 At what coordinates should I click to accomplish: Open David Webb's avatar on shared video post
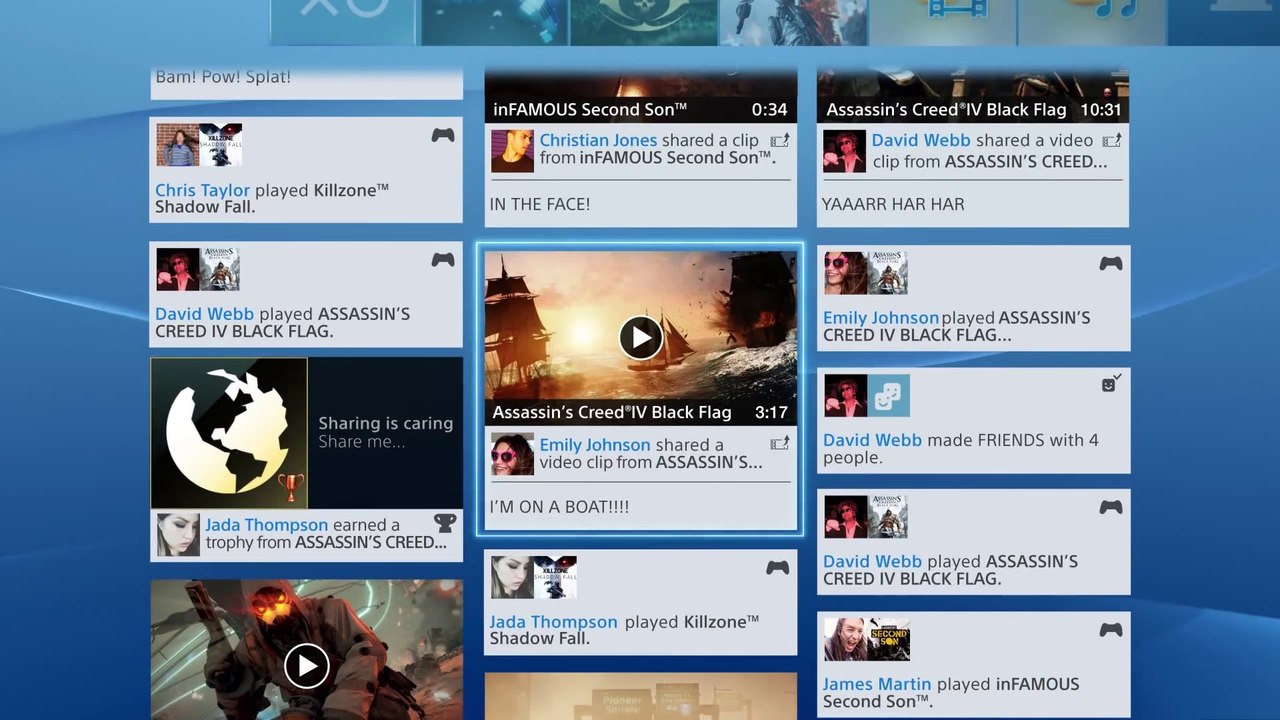[844, 151]
